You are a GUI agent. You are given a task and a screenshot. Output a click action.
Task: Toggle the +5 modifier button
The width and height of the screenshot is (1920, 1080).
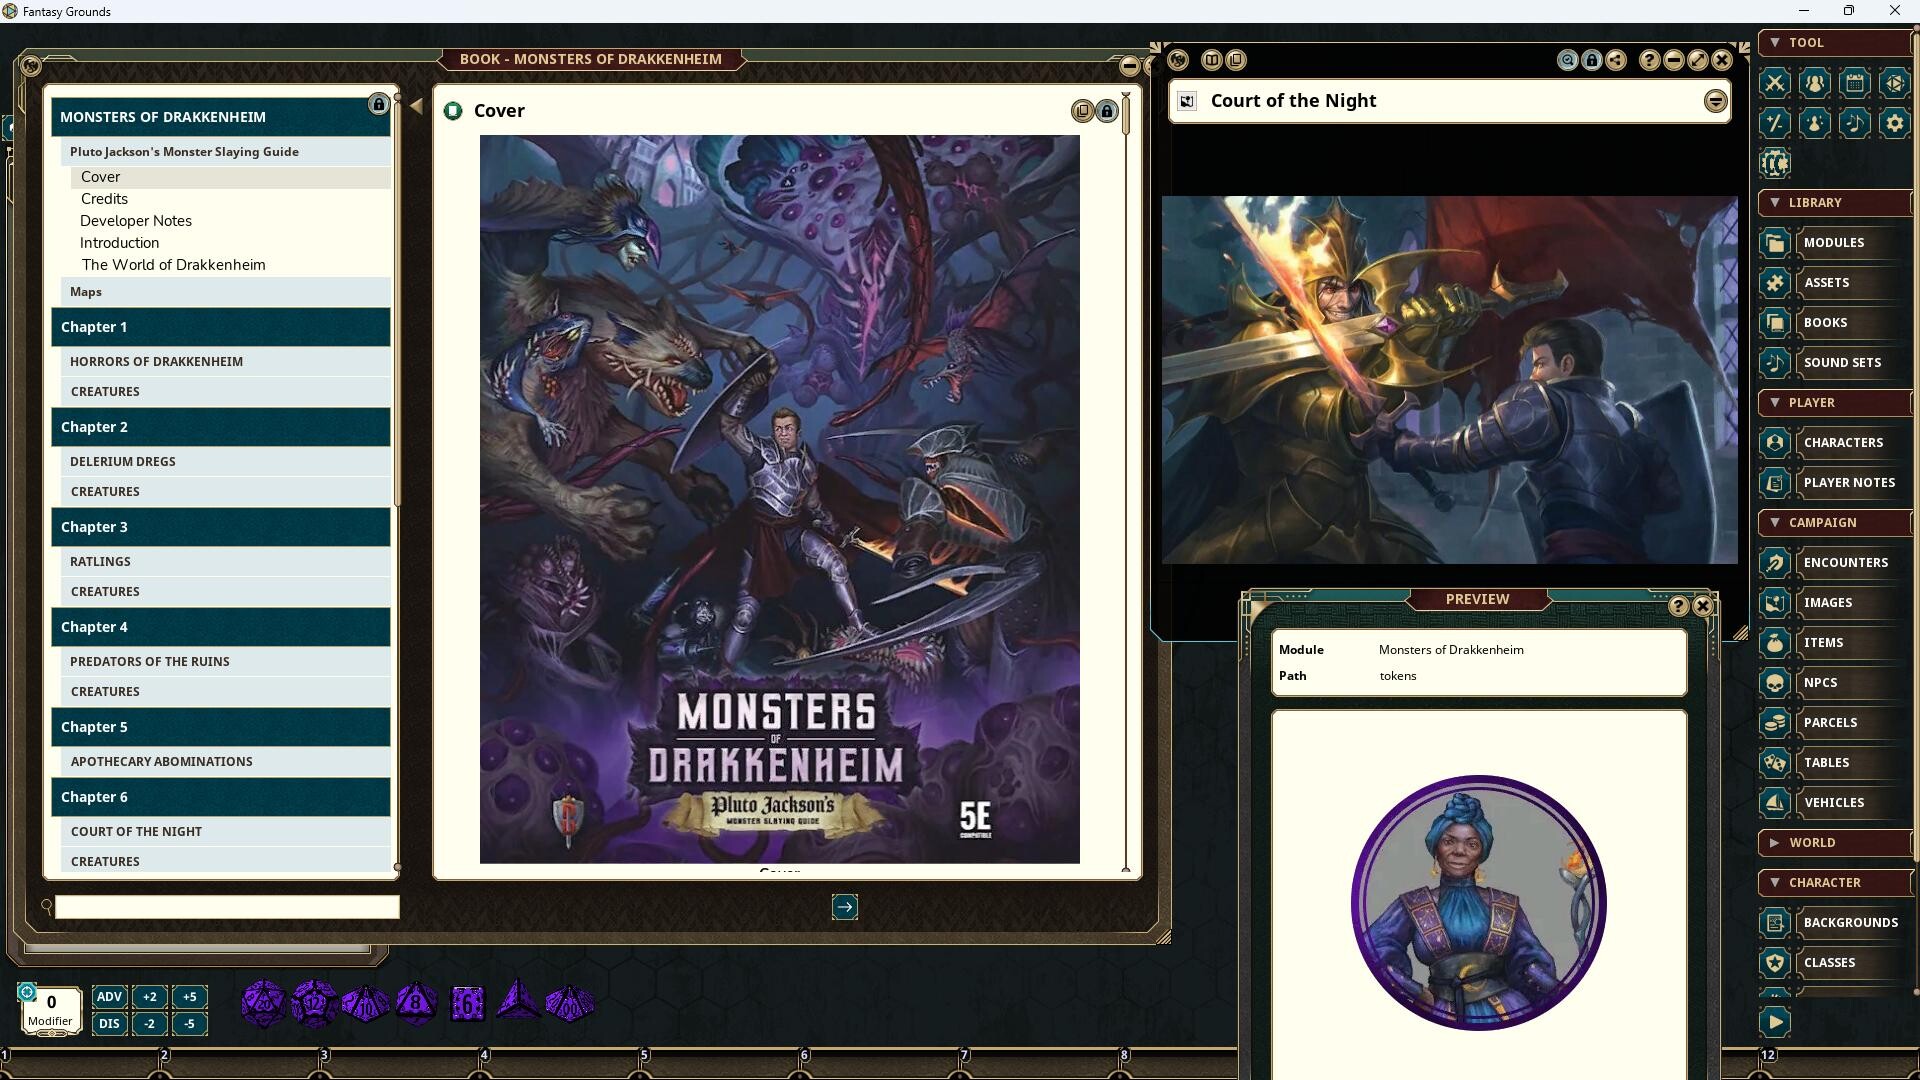tap(190, 997)
